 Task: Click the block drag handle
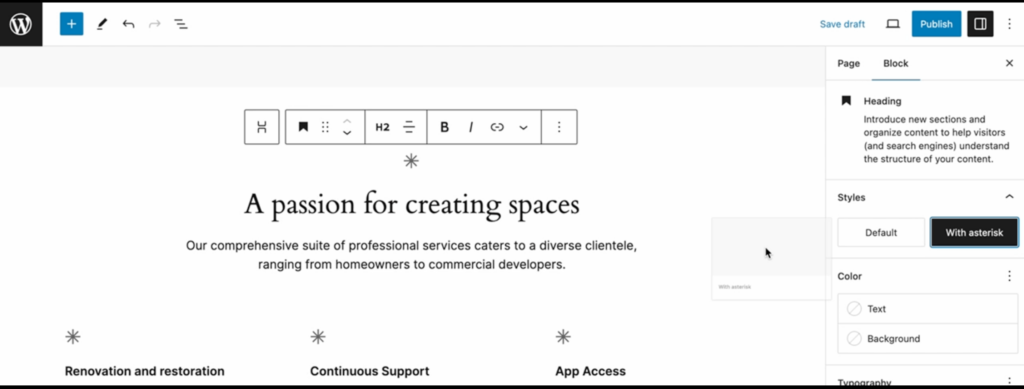click(325, 127)
